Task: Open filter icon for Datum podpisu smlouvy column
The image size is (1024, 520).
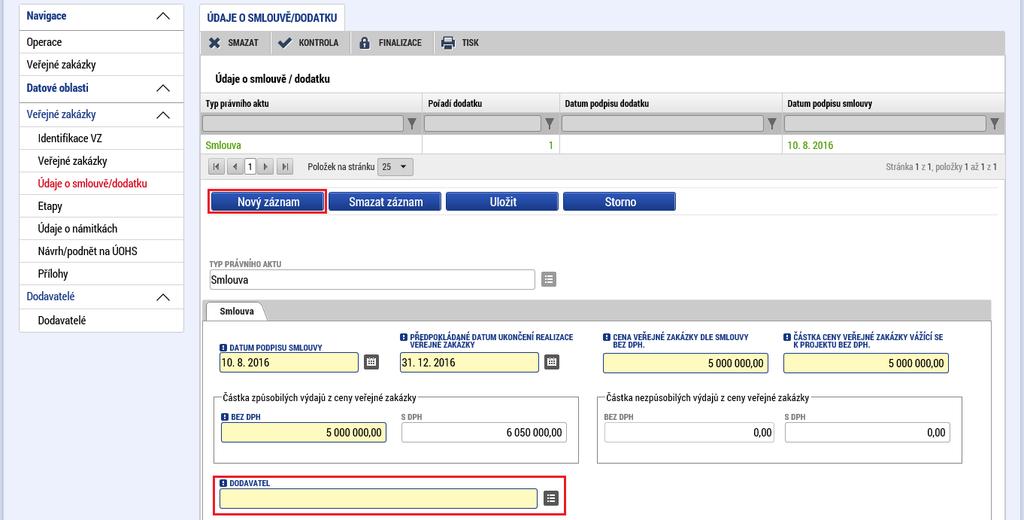Action: coord(995,123)
